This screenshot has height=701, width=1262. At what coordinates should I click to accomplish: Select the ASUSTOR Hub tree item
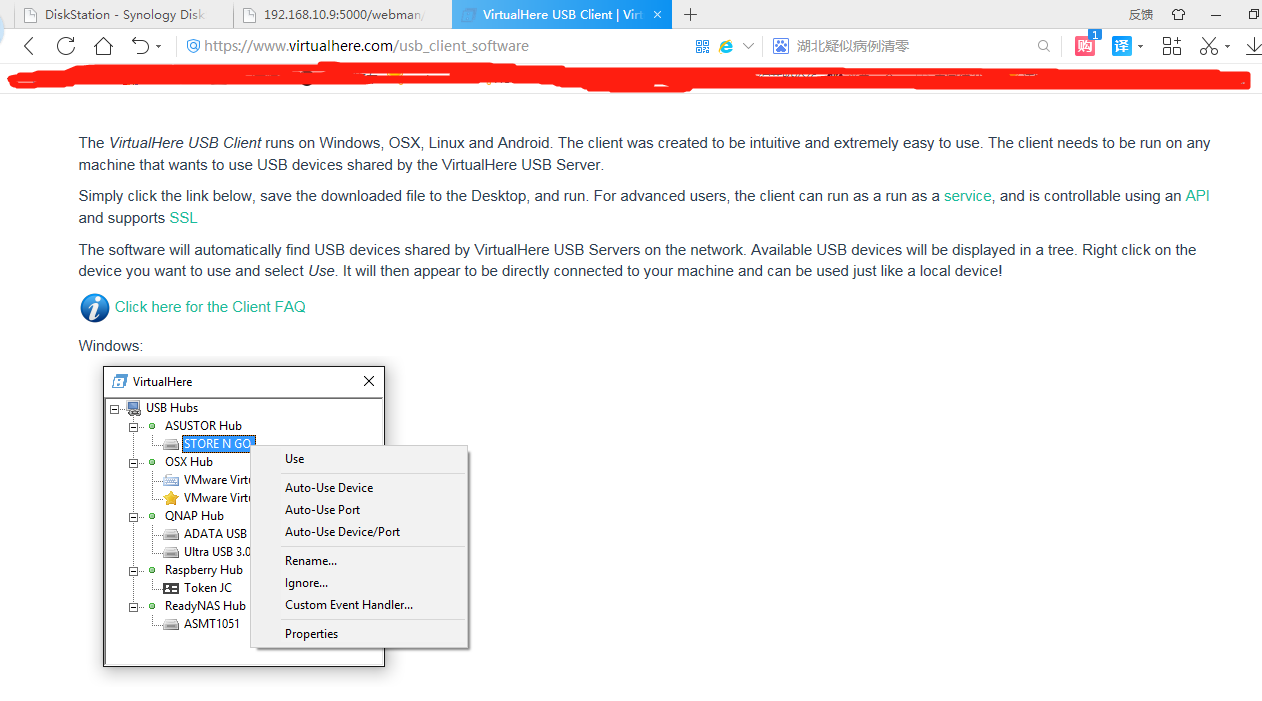(203, 426)
